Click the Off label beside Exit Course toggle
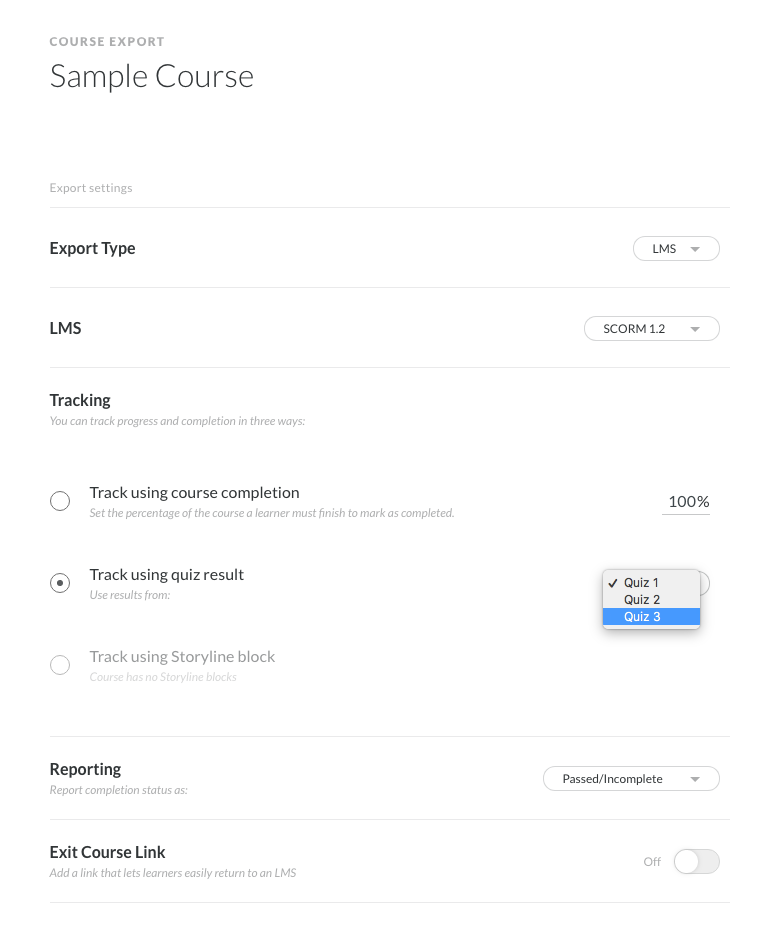 652,862
